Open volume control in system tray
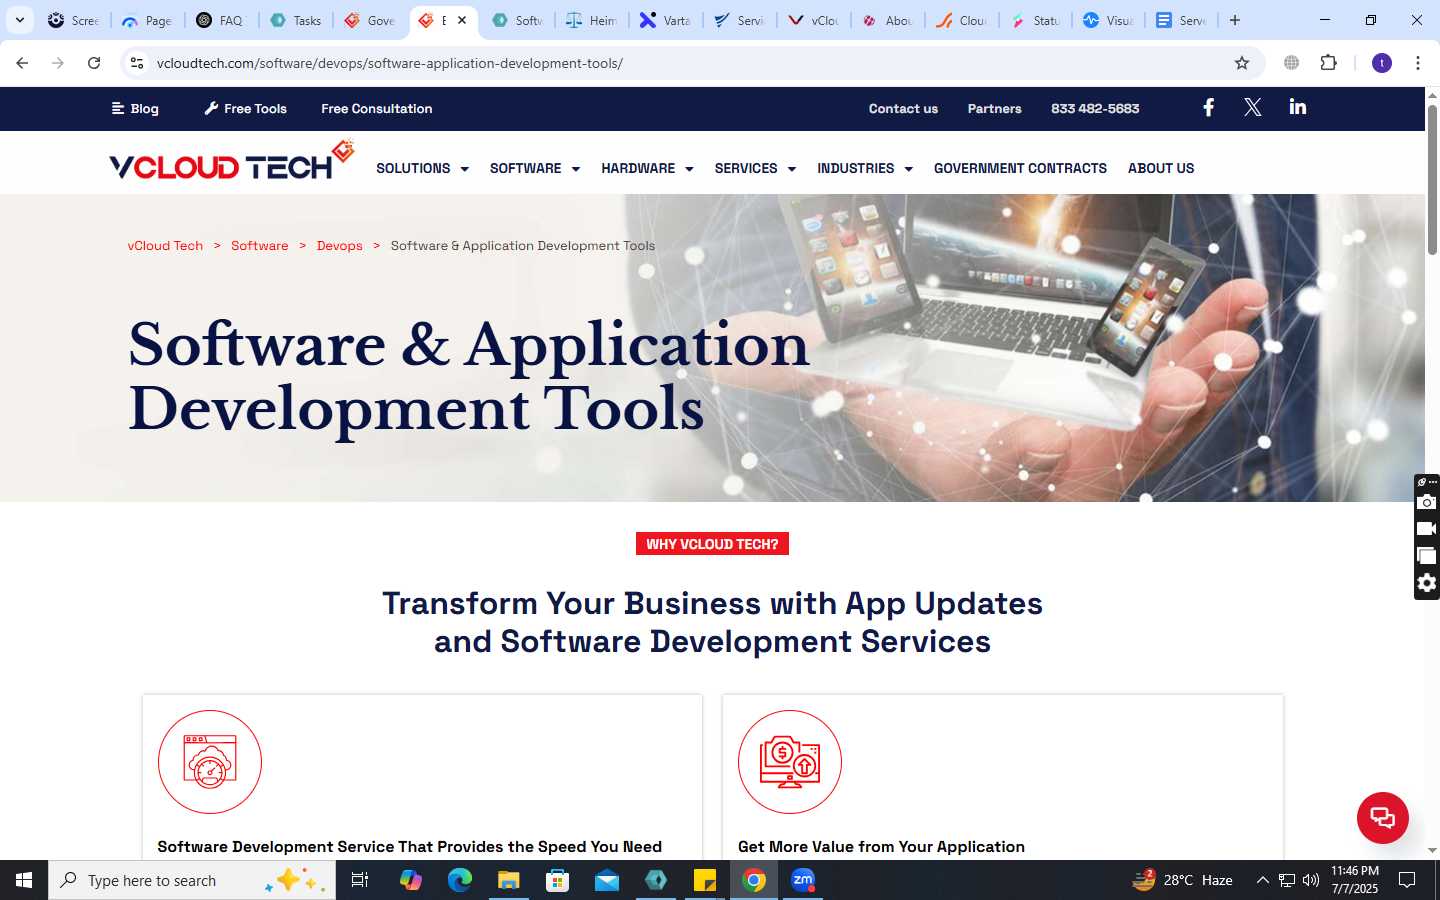 (1311, 880)
